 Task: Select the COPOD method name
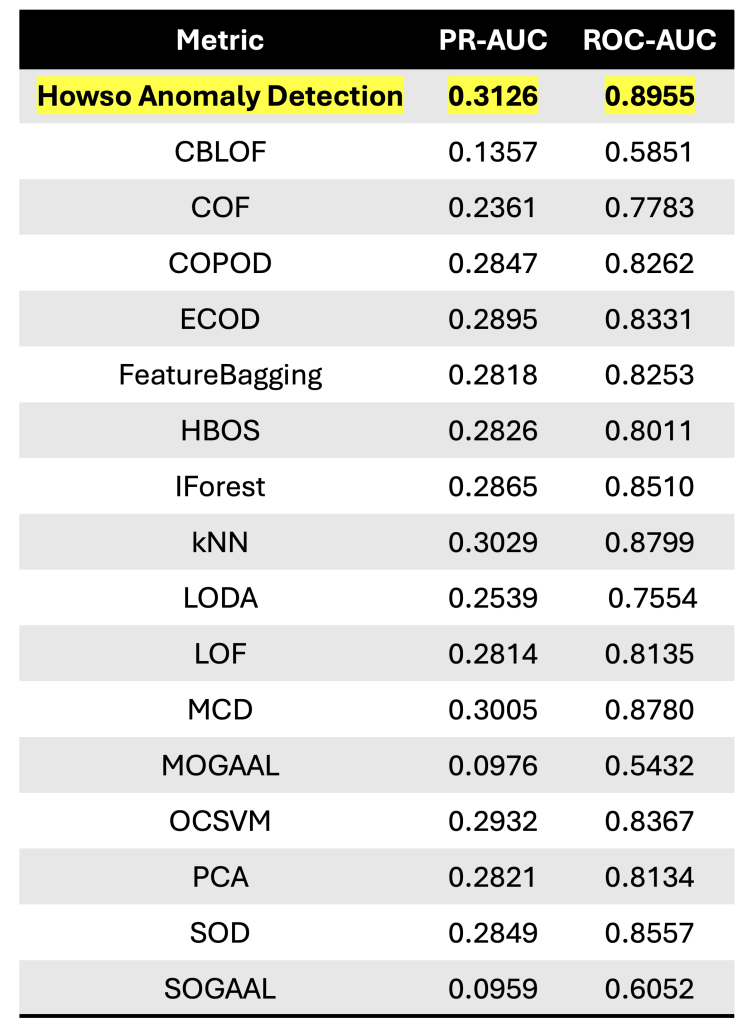pos(220,264)
